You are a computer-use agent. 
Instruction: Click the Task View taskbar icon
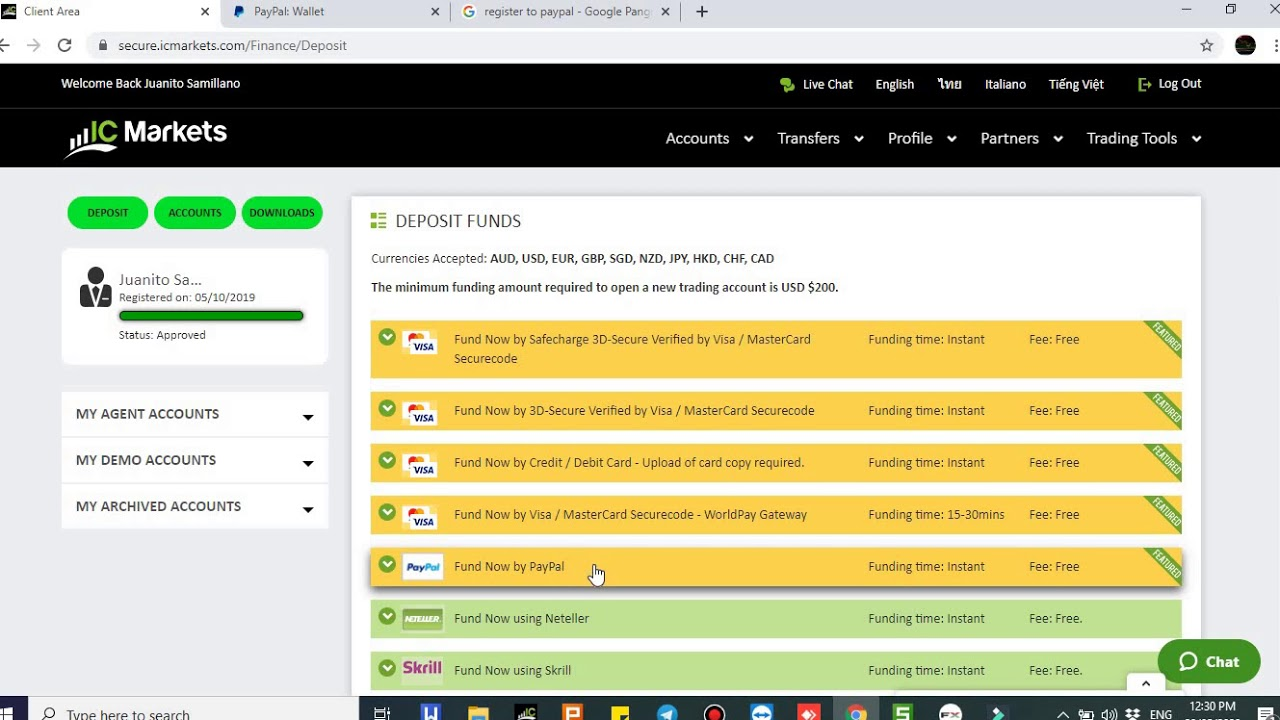pyautogui.click(x=382, y=713)
